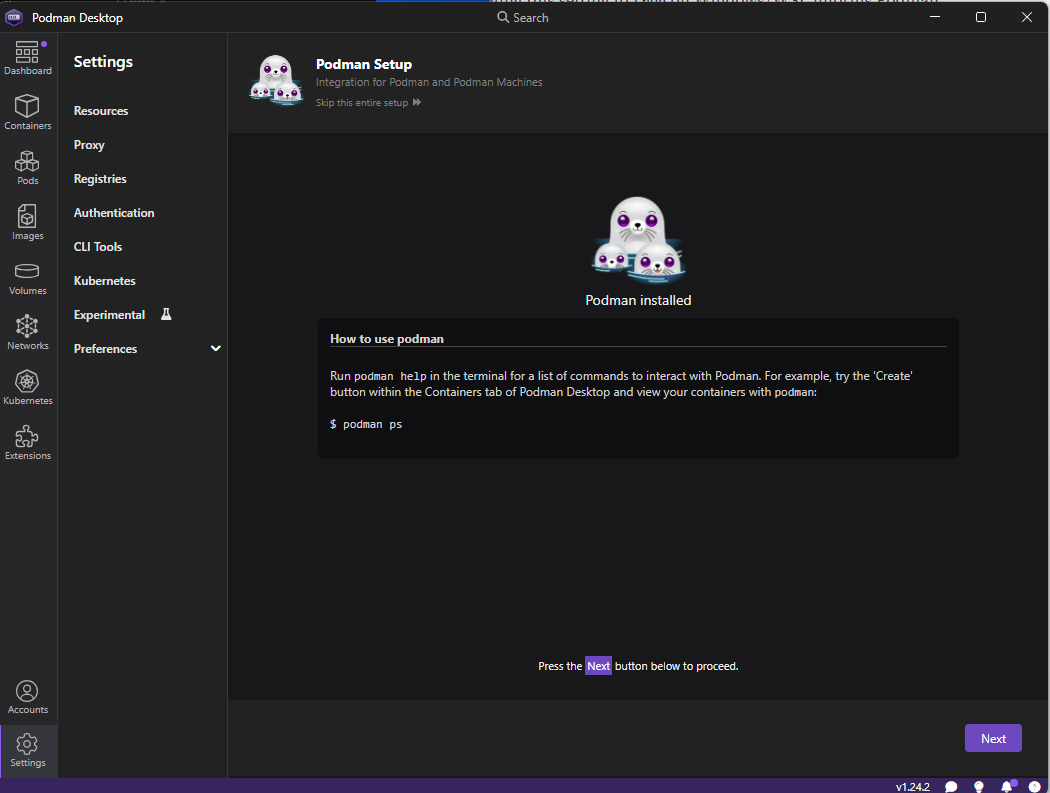Open the Registries settings page
The image size is (1050, 793).
click(x=100, y=179)
